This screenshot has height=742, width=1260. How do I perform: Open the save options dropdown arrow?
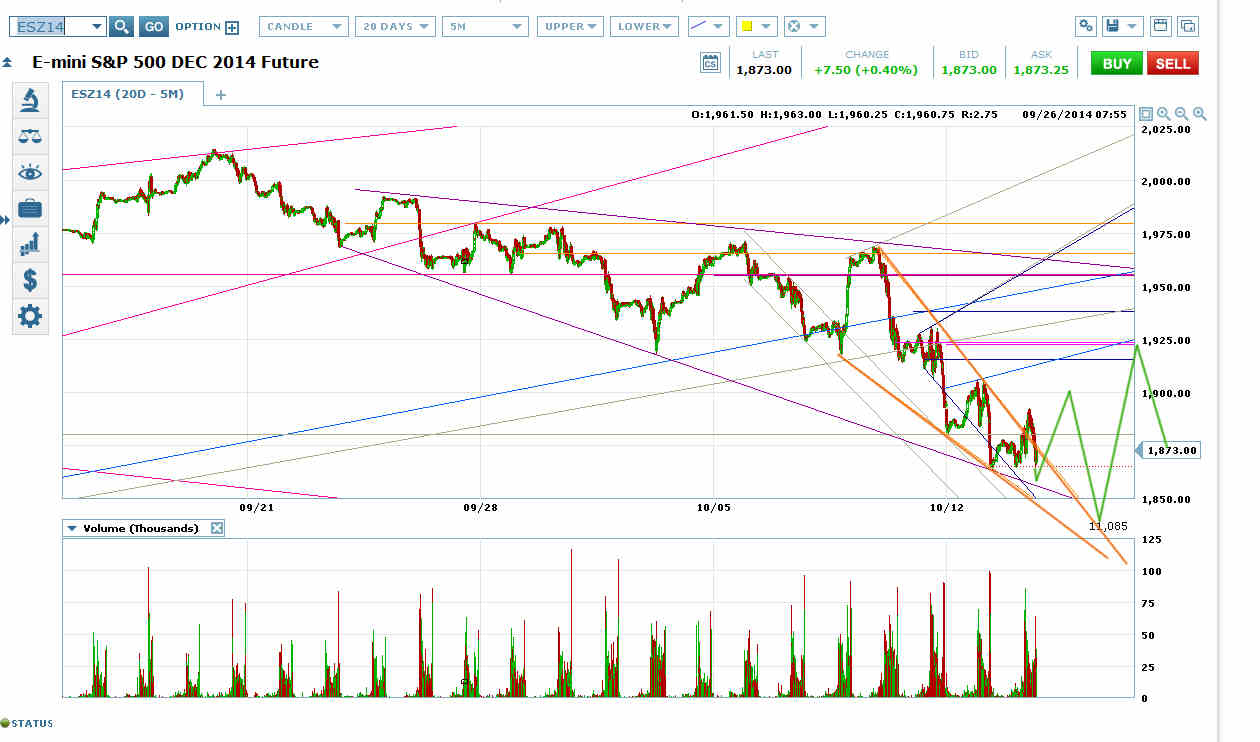[x=1133, y=27]
